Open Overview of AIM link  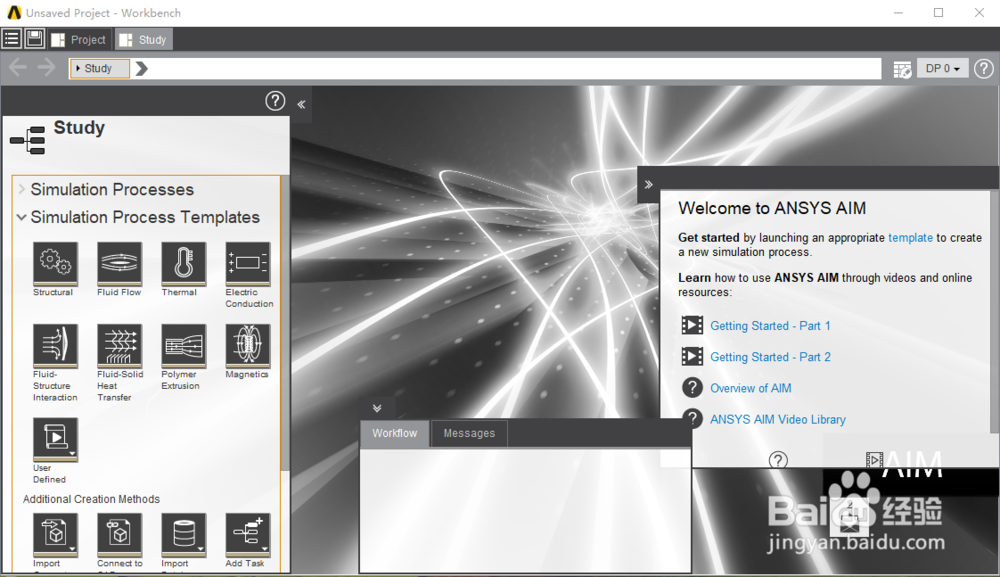point(751,388)
